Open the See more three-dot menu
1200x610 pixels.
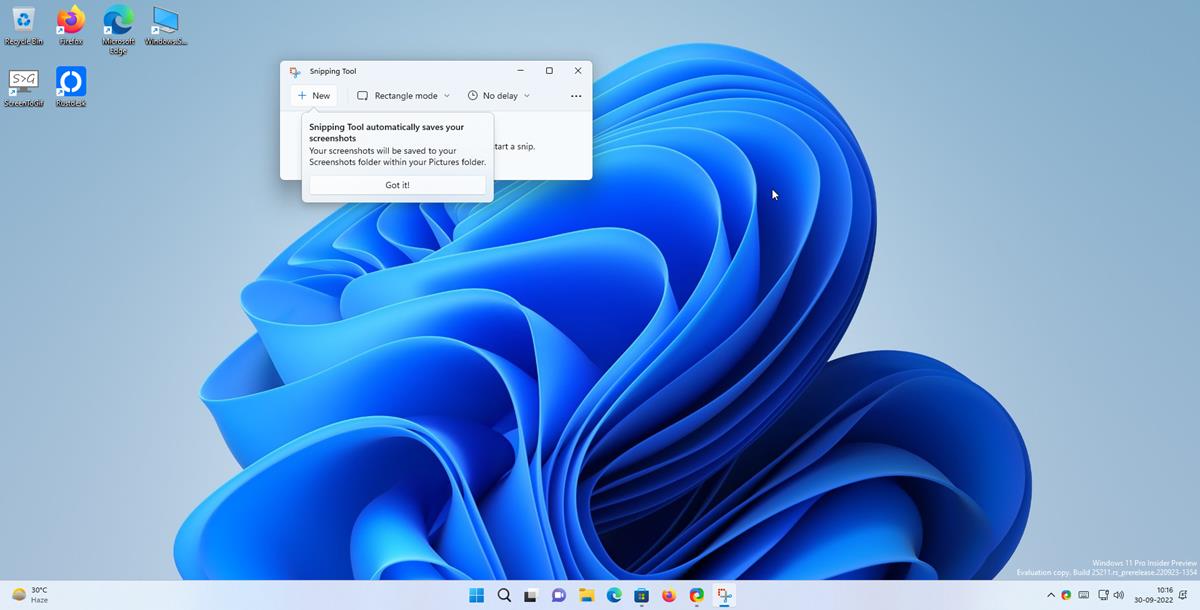[576, 96]
